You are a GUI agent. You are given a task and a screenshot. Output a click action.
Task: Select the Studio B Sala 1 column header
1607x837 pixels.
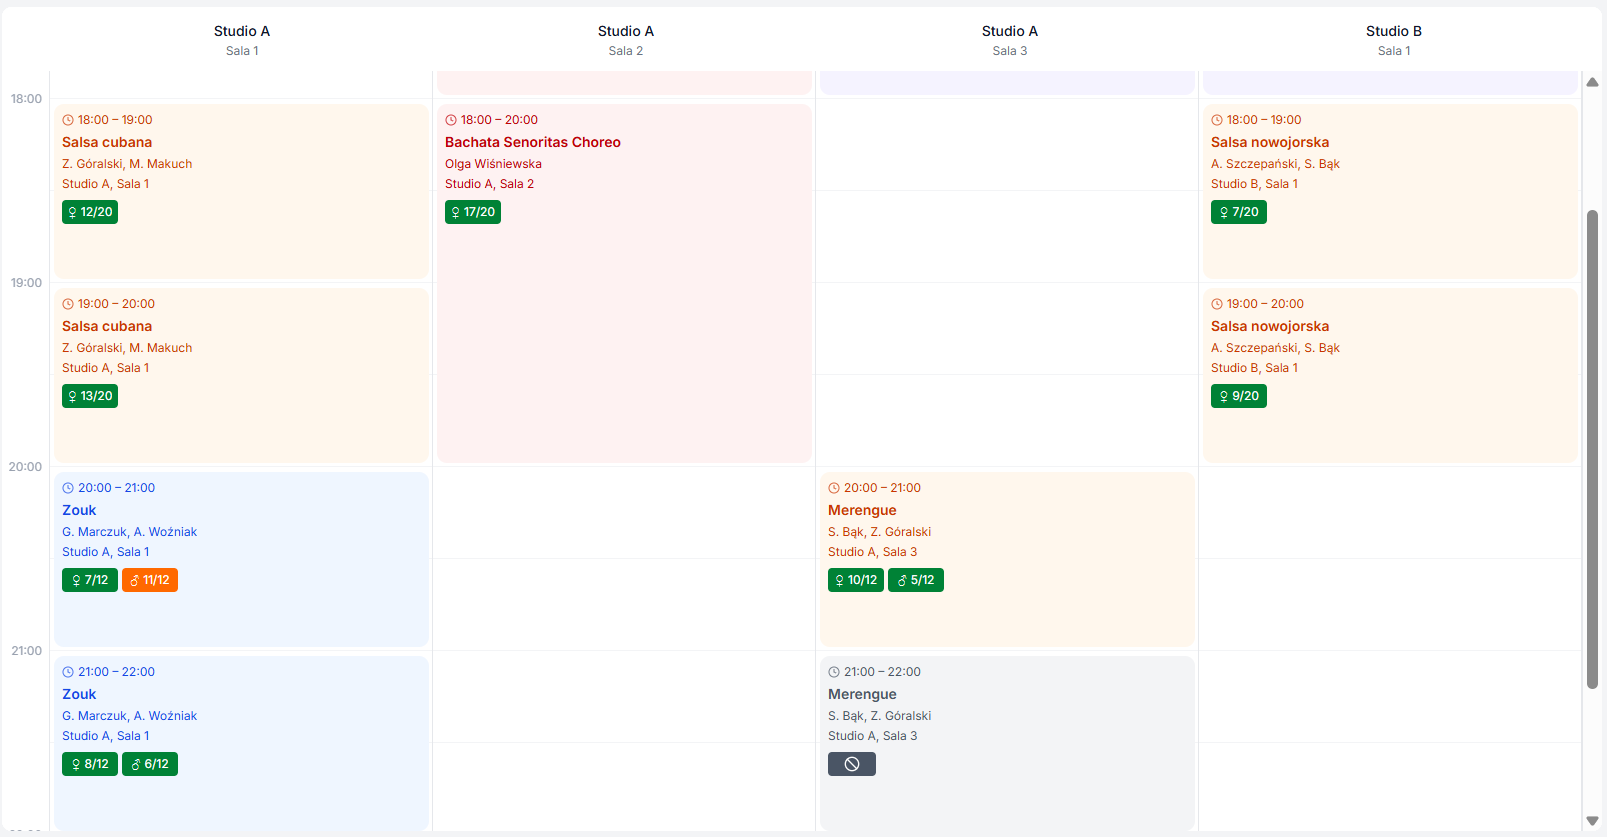(x=1393, y=40)
